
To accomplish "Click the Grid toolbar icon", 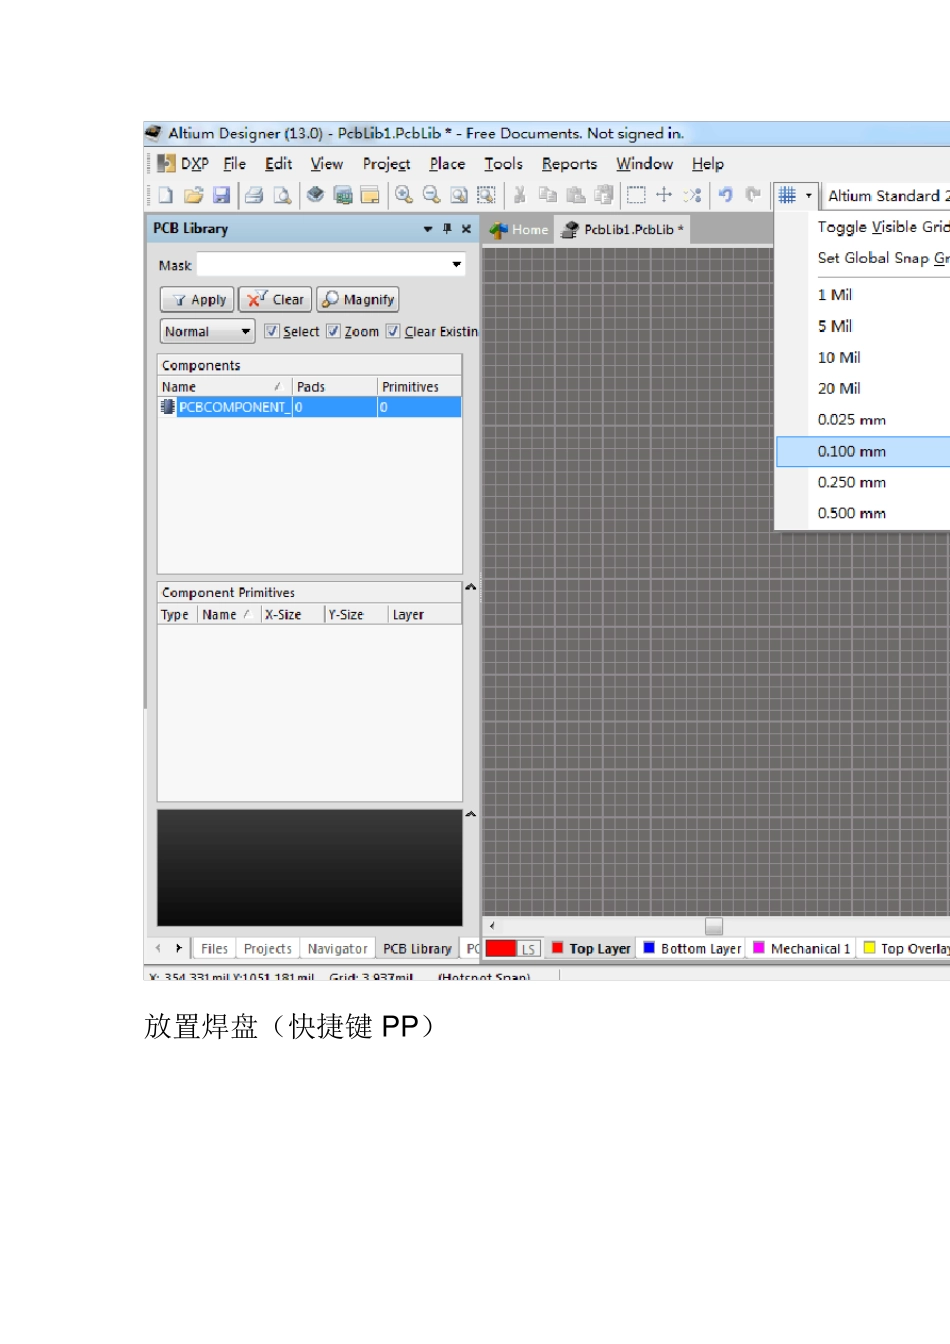I will tap(788, 195).
